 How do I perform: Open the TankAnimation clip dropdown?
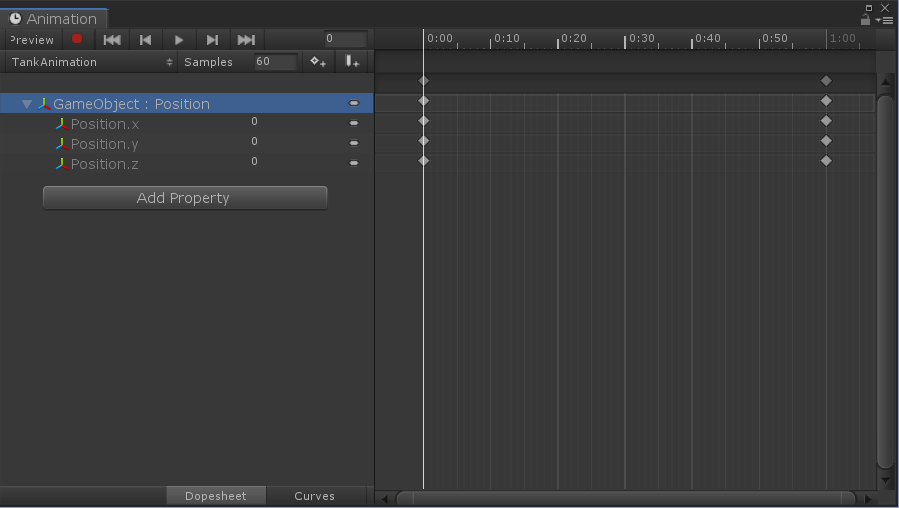point(92,62)
